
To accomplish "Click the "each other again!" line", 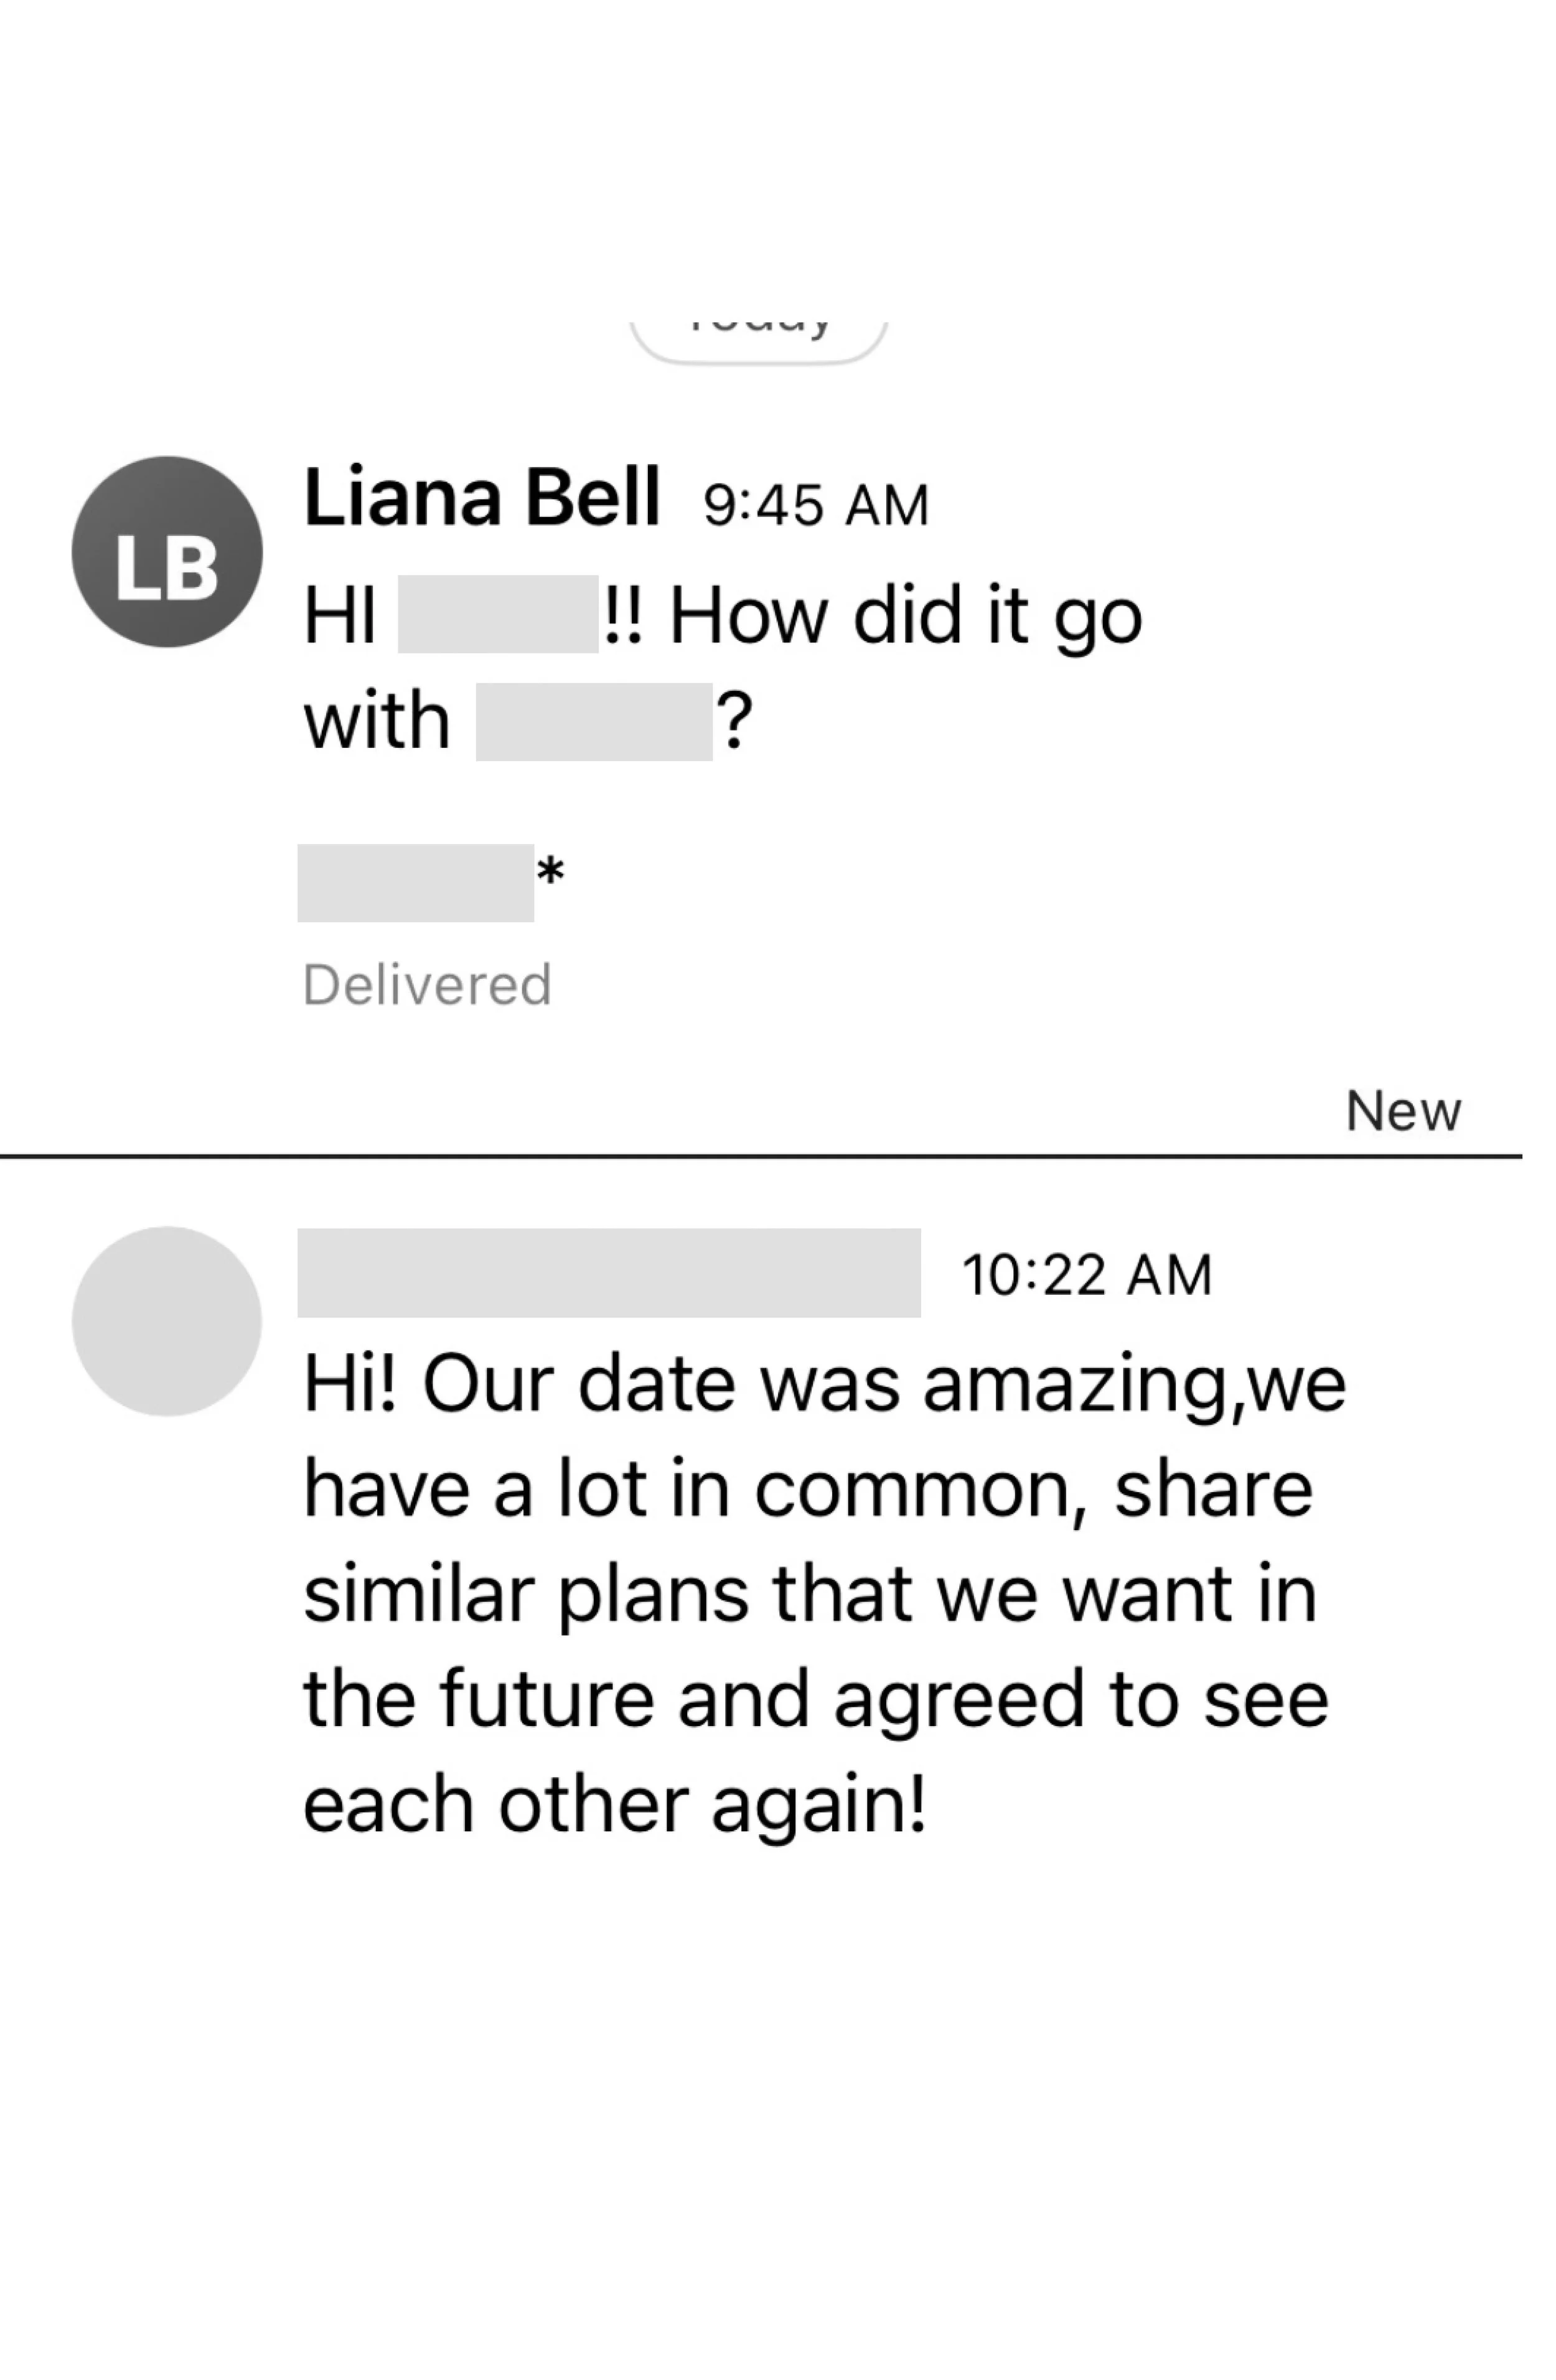I will 614,1805.
